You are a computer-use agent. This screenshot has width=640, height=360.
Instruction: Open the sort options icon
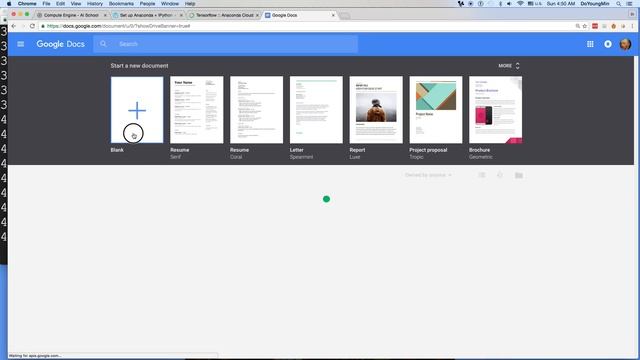tap(500, 175)
